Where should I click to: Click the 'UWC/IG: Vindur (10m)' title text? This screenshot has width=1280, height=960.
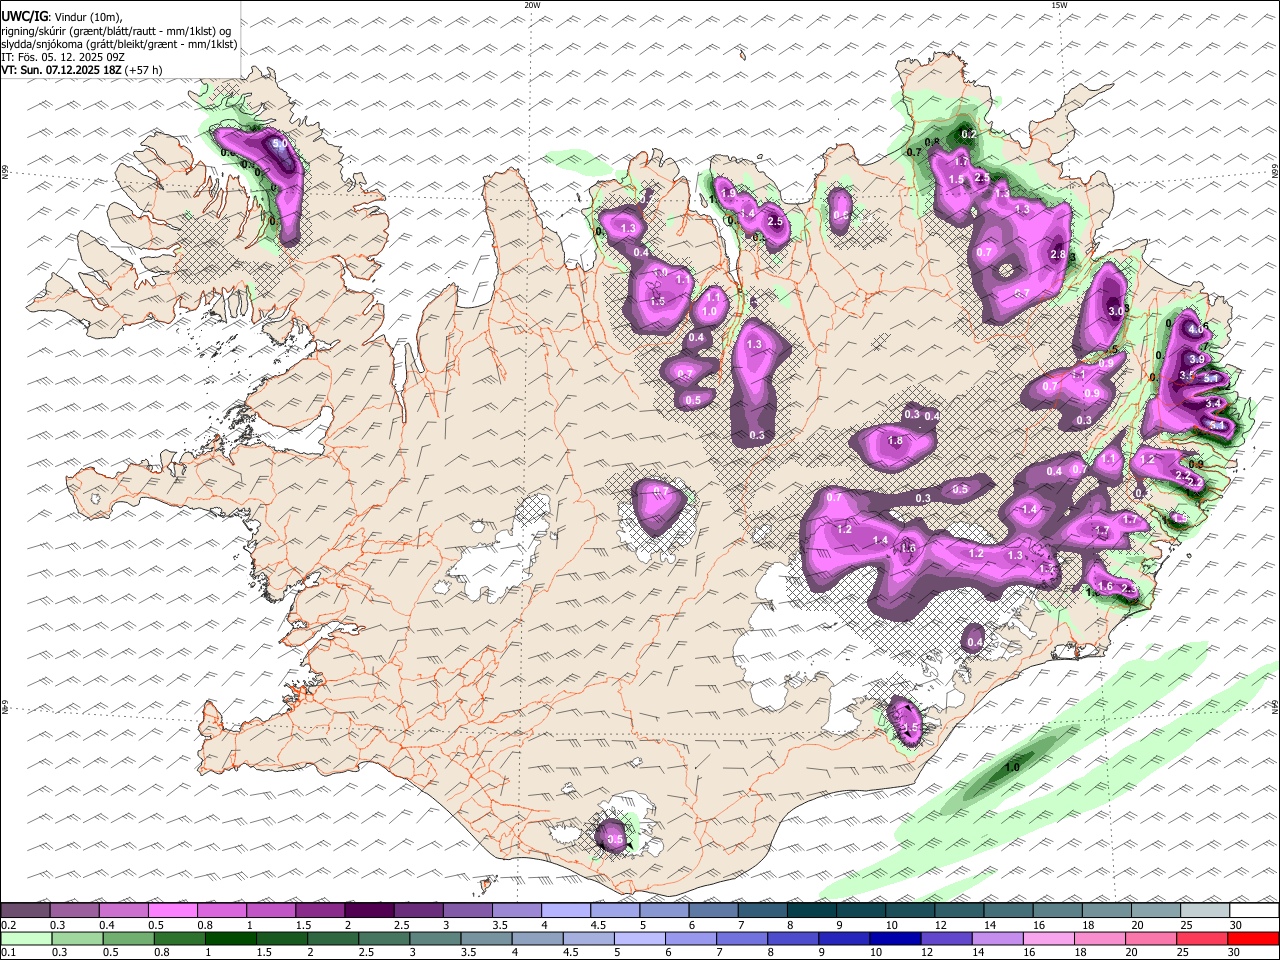pyautogui.click(x=62, y=17)
